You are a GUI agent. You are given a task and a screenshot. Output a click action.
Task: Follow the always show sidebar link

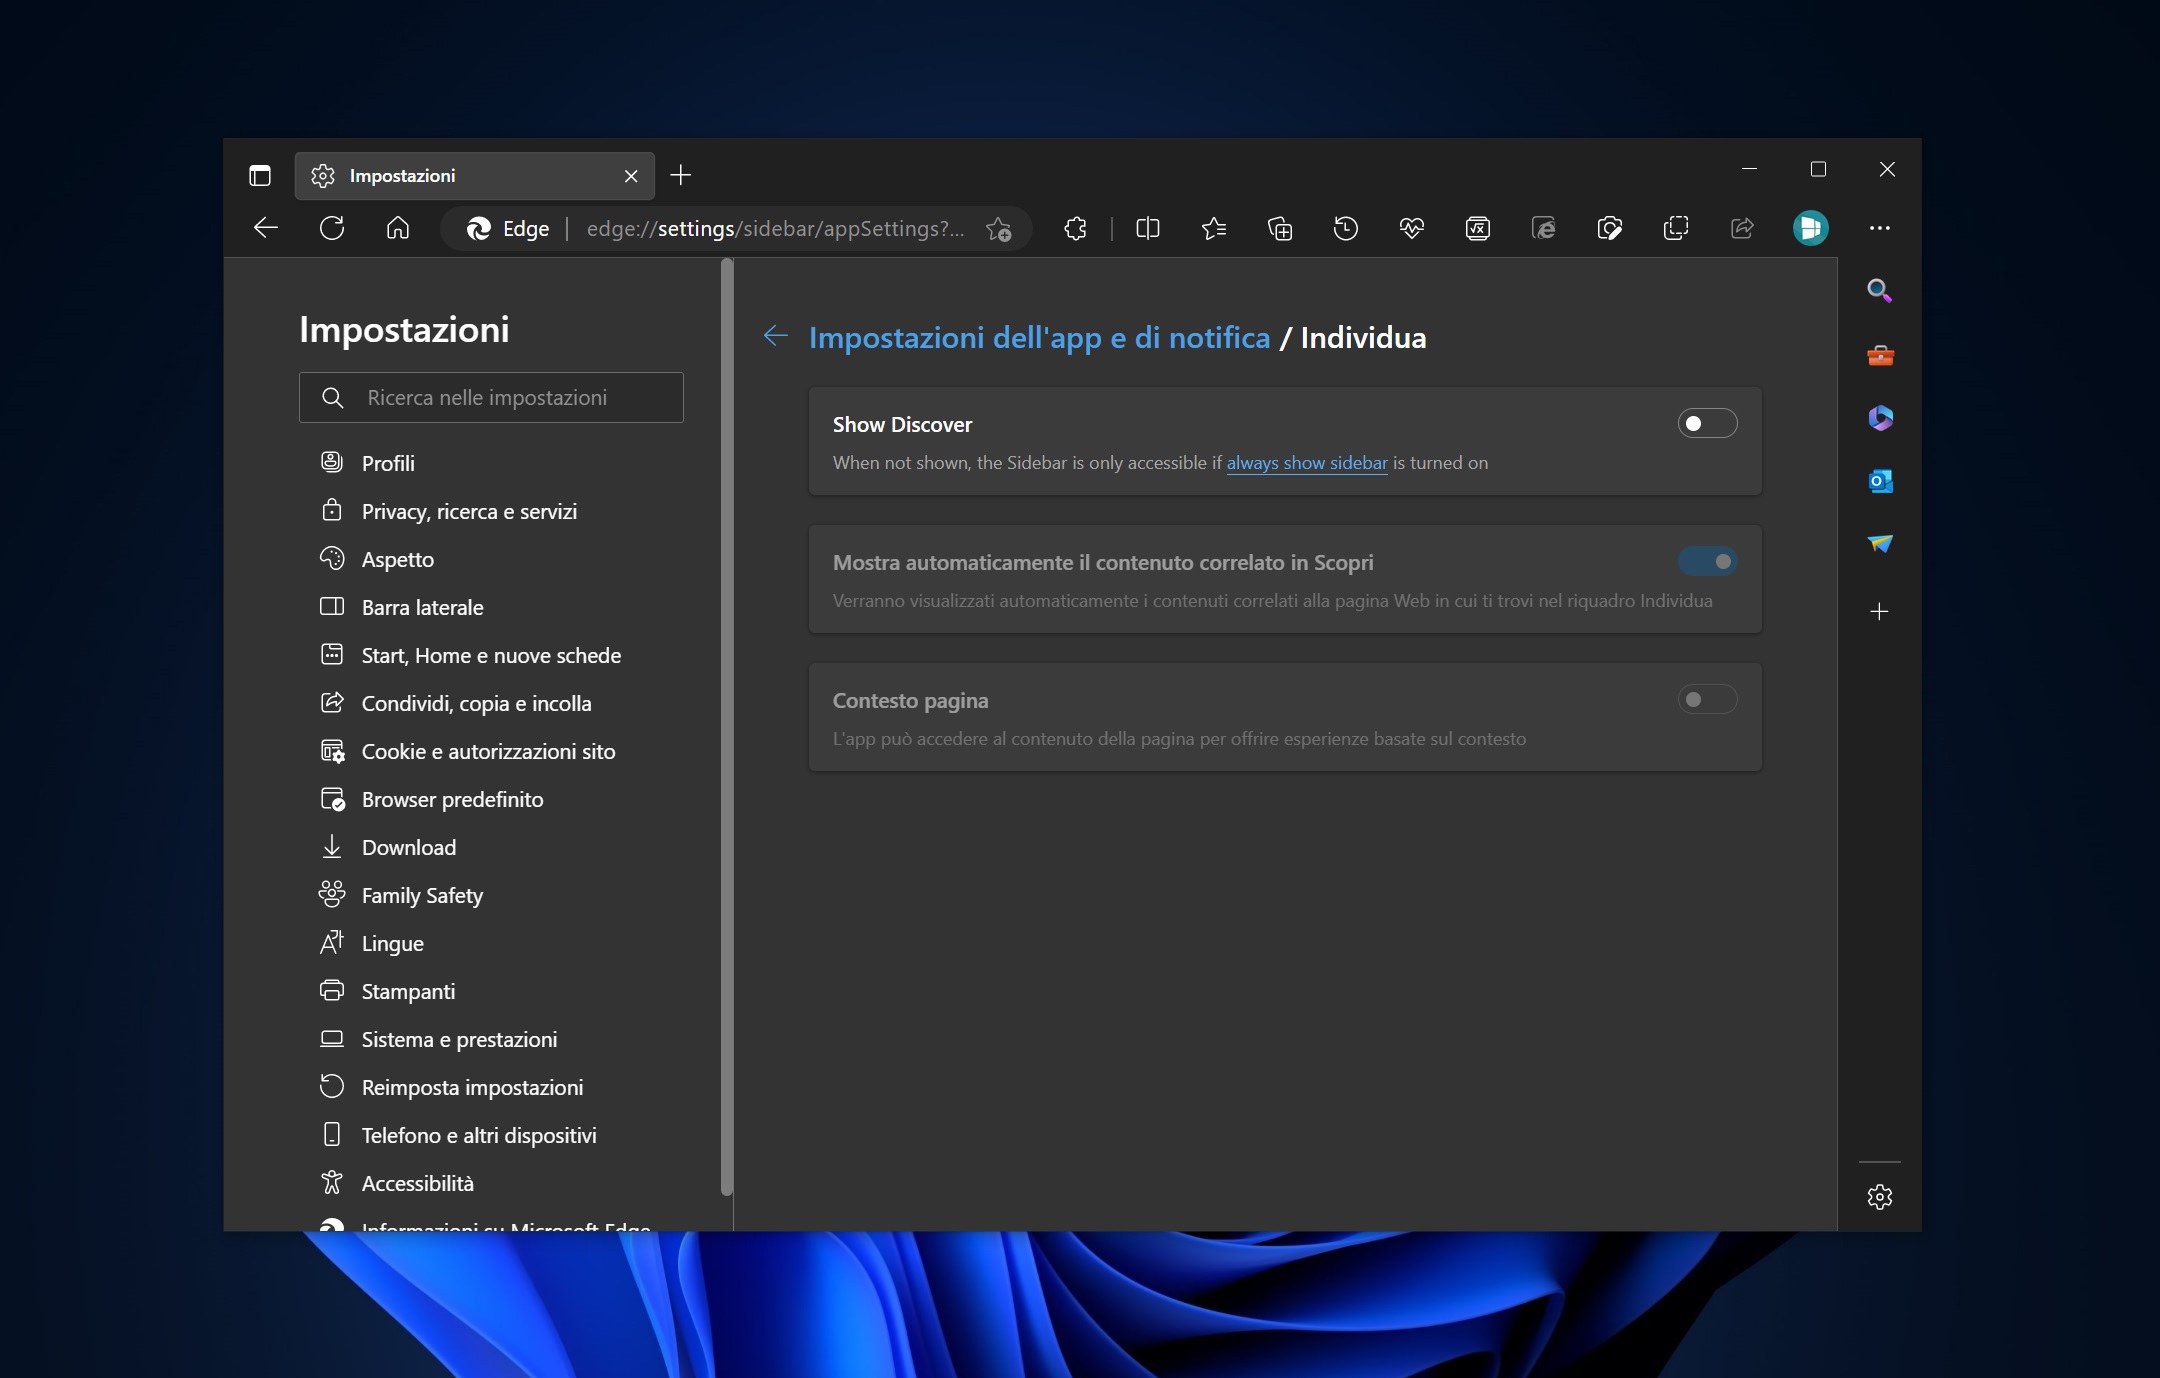pyautogui.click(x=1307, y=463)
